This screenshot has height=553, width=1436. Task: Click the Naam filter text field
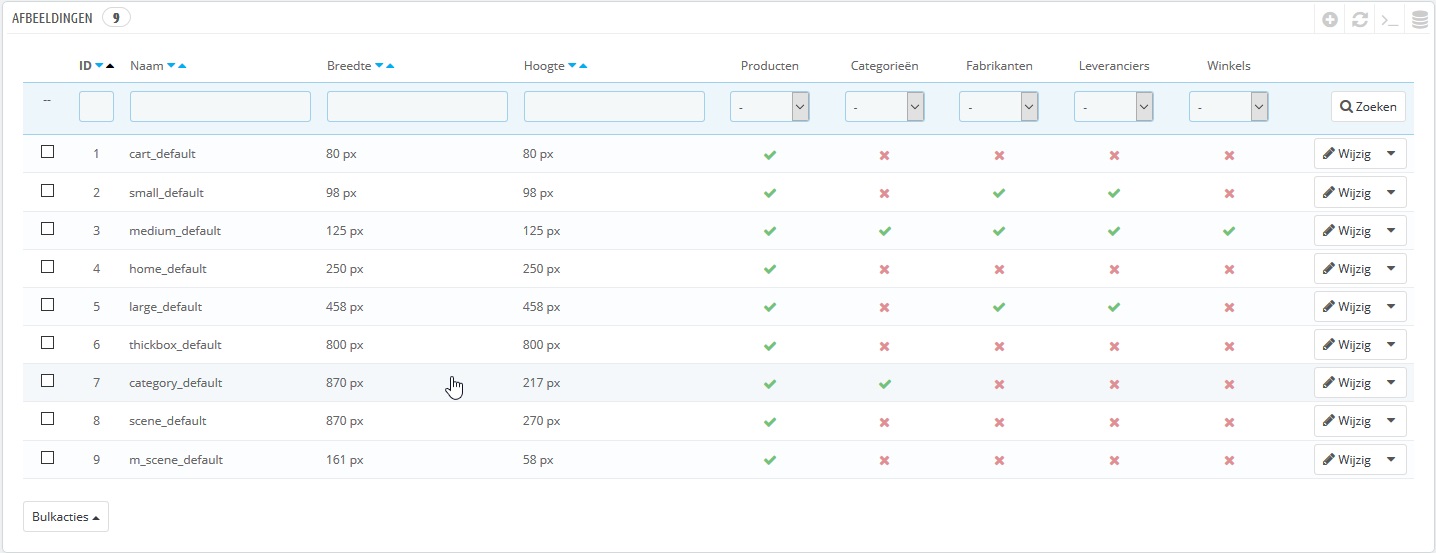pyautogui.click(x=220, y=107)
